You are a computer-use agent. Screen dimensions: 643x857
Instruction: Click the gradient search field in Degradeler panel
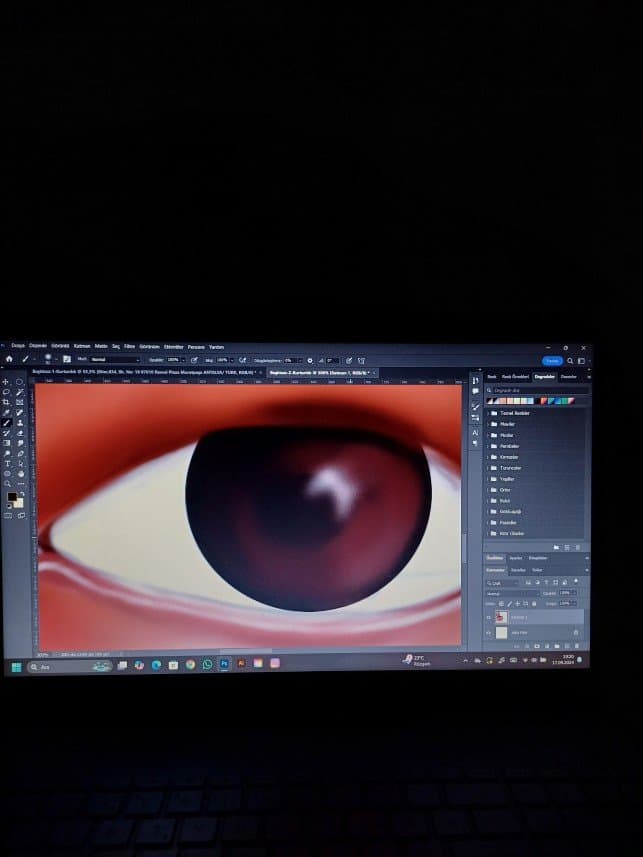coord(539,390)
